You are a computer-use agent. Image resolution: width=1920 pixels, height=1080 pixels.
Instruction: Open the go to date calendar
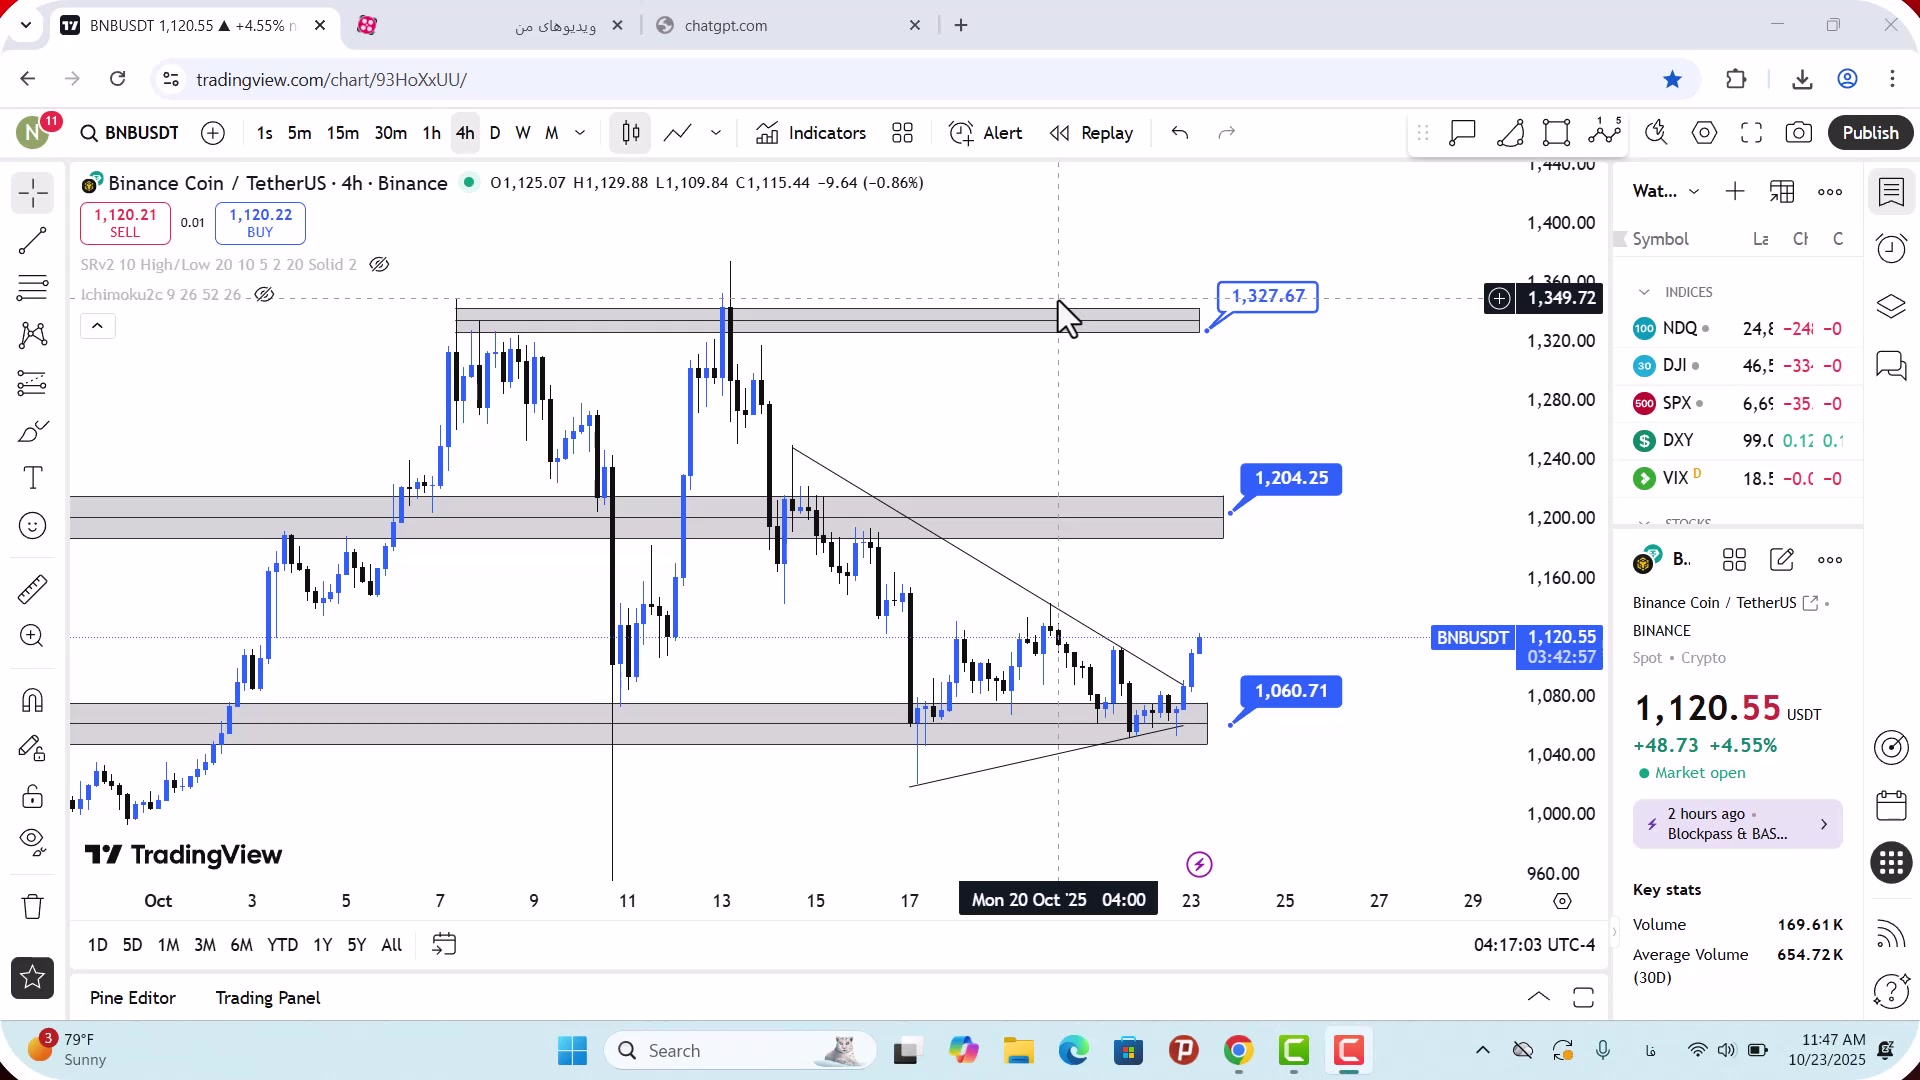tap(444, 944)
